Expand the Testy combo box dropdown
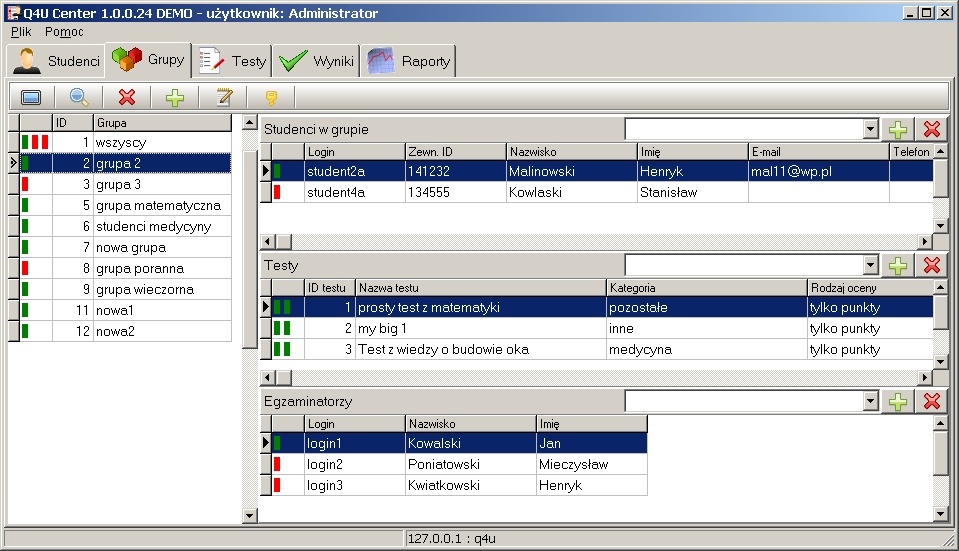 (871, 265)
